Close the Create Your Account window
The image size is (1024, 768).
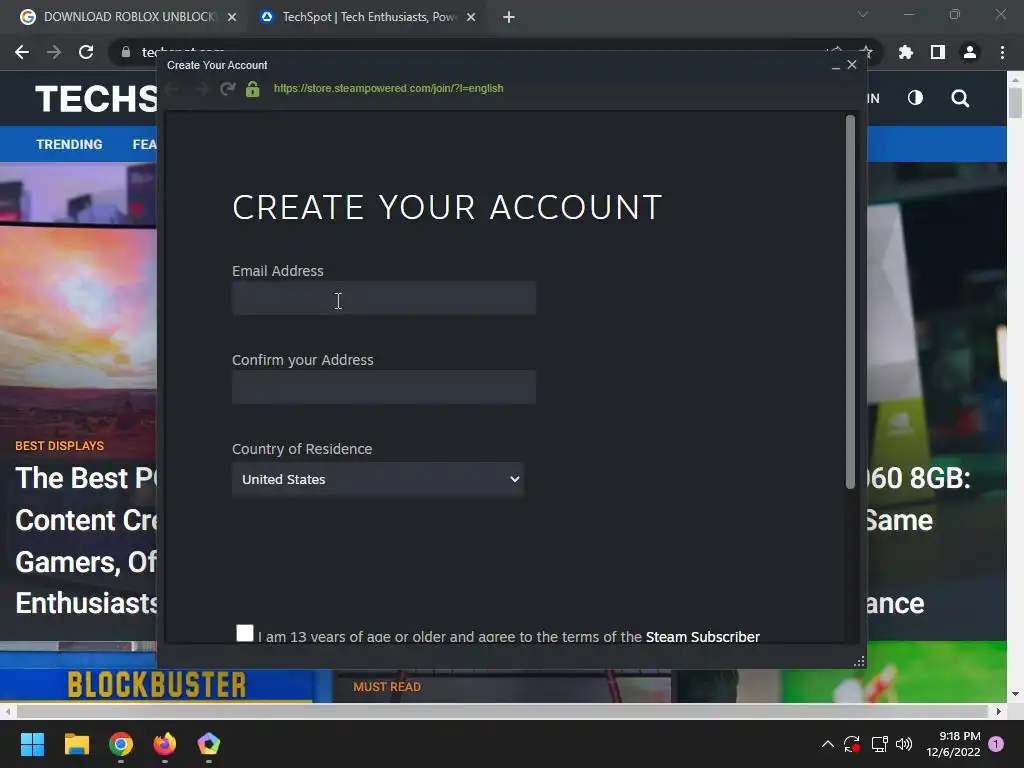852,65
